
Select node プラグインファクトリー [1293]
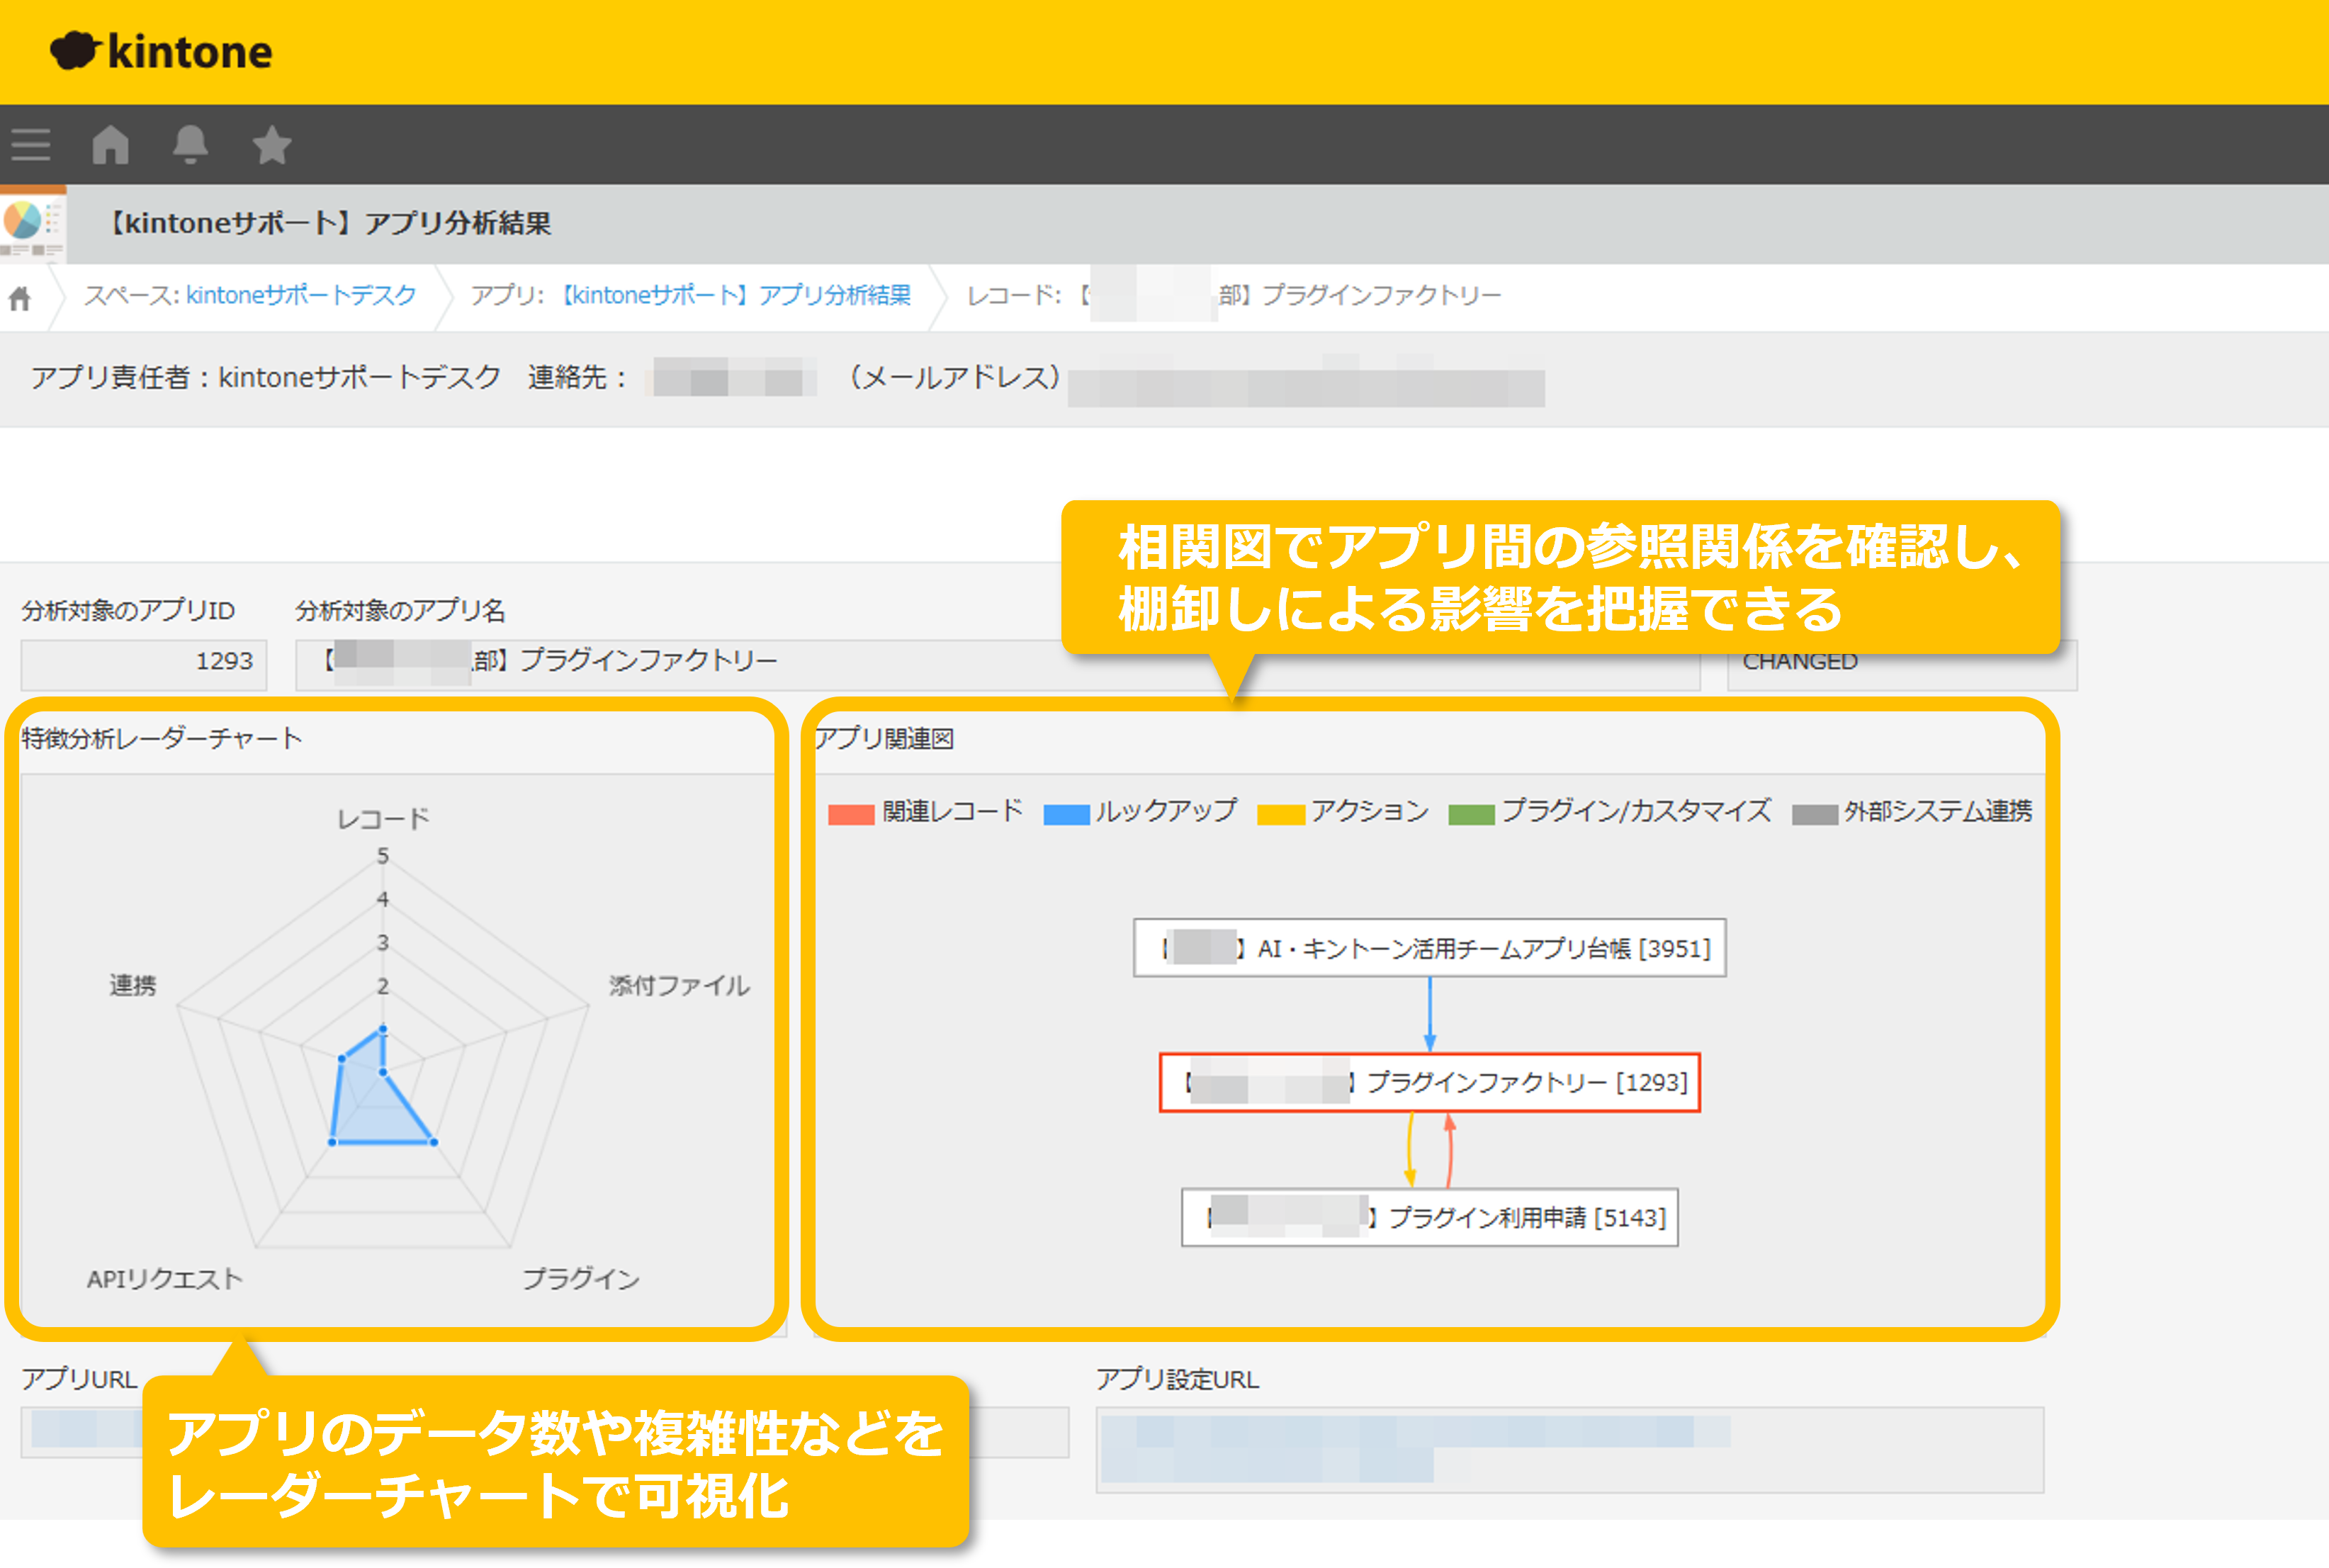pyautogui.click(x=1430, y=1082)
